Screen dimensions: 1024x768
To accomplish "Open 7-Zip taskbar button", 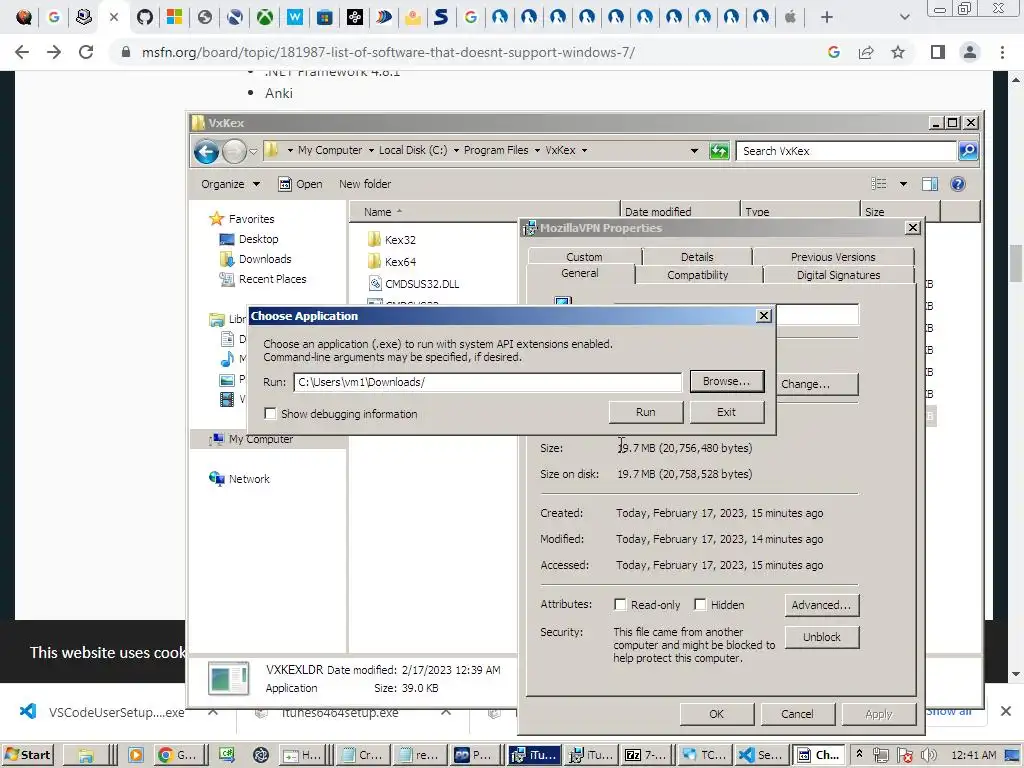I will coord(645,755).
